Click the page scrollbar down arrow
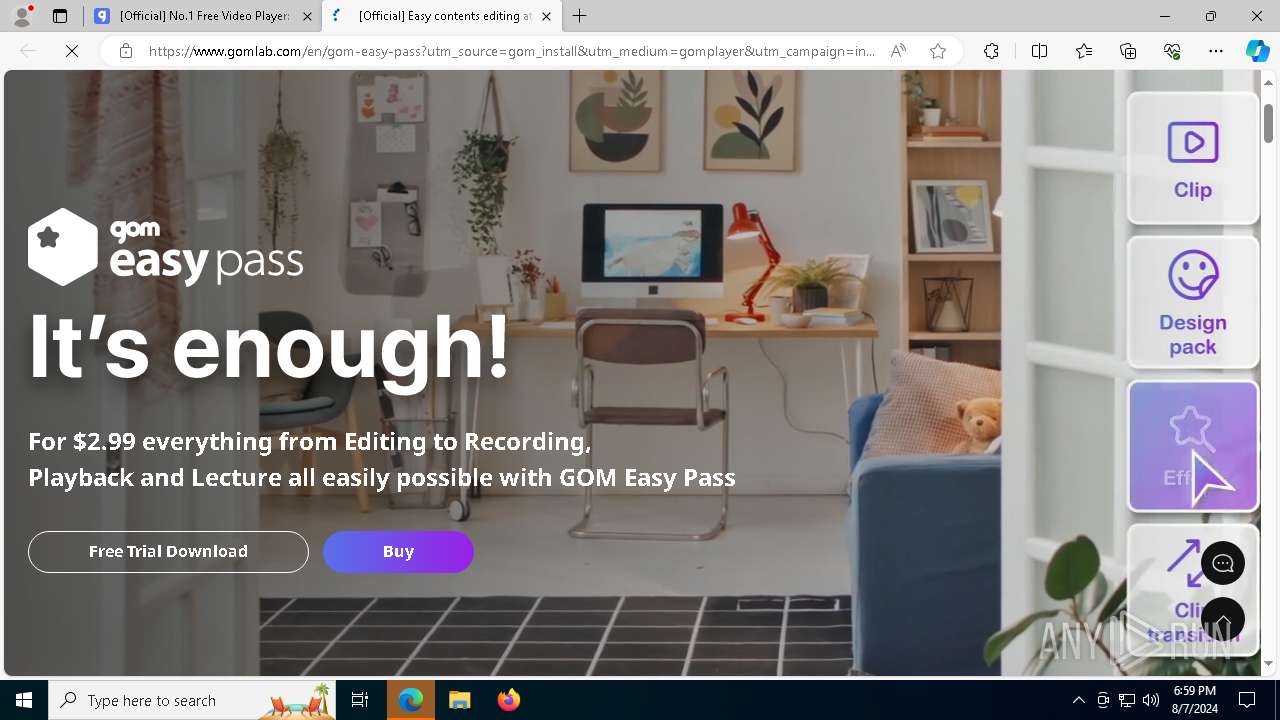Viewport: 1280px width, 720px height. click(1268, 663)
